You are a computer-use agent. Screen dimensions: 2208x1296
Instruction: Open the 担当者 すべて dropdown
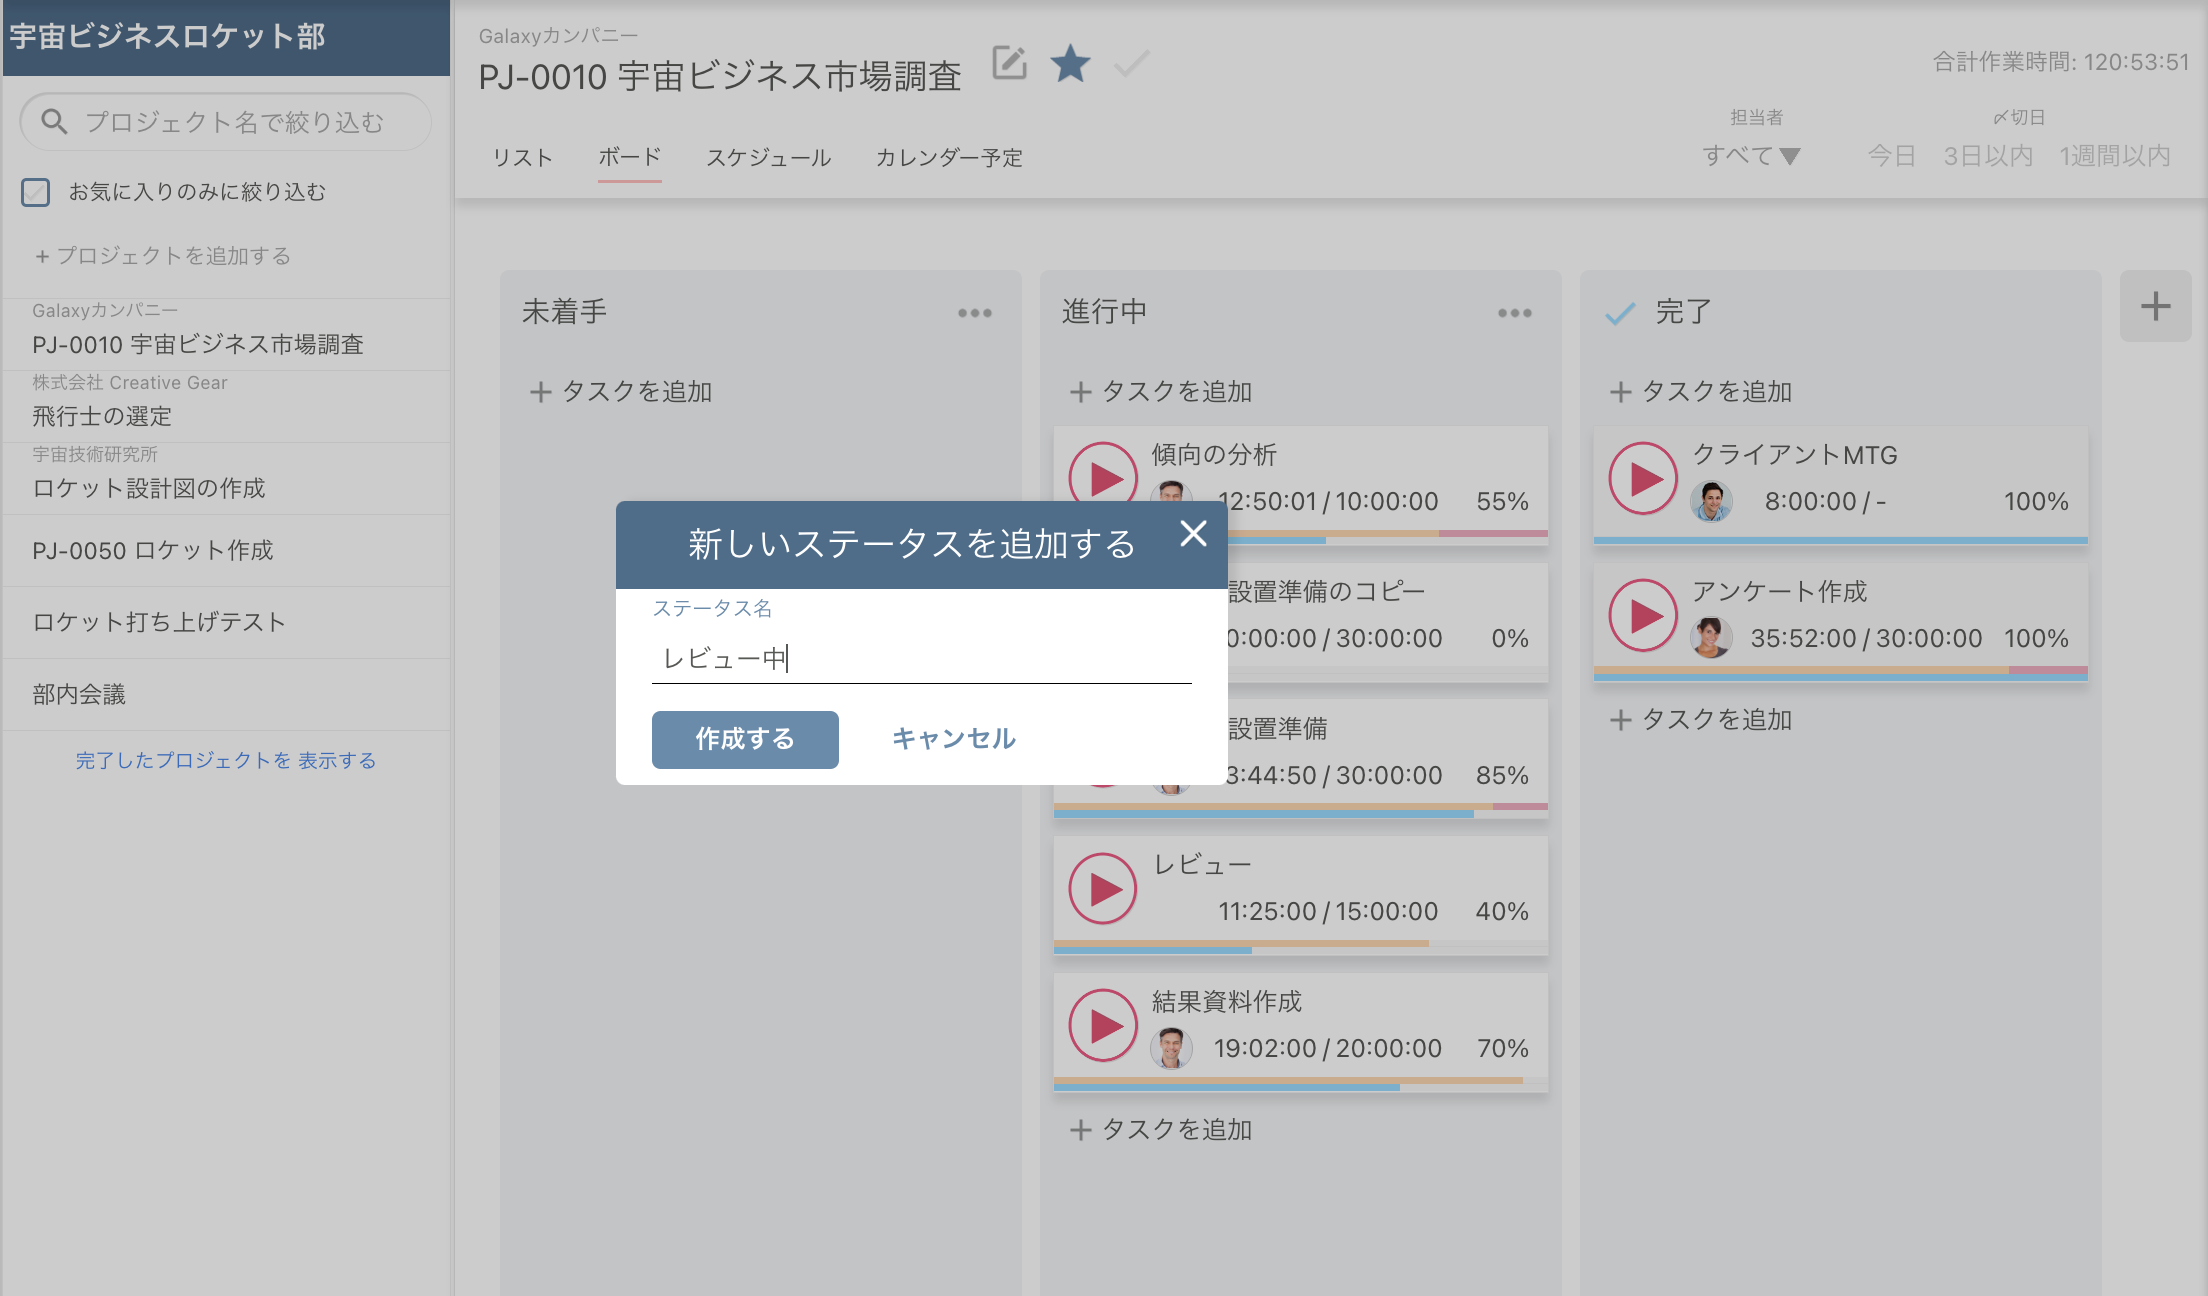pos(1751,154)
